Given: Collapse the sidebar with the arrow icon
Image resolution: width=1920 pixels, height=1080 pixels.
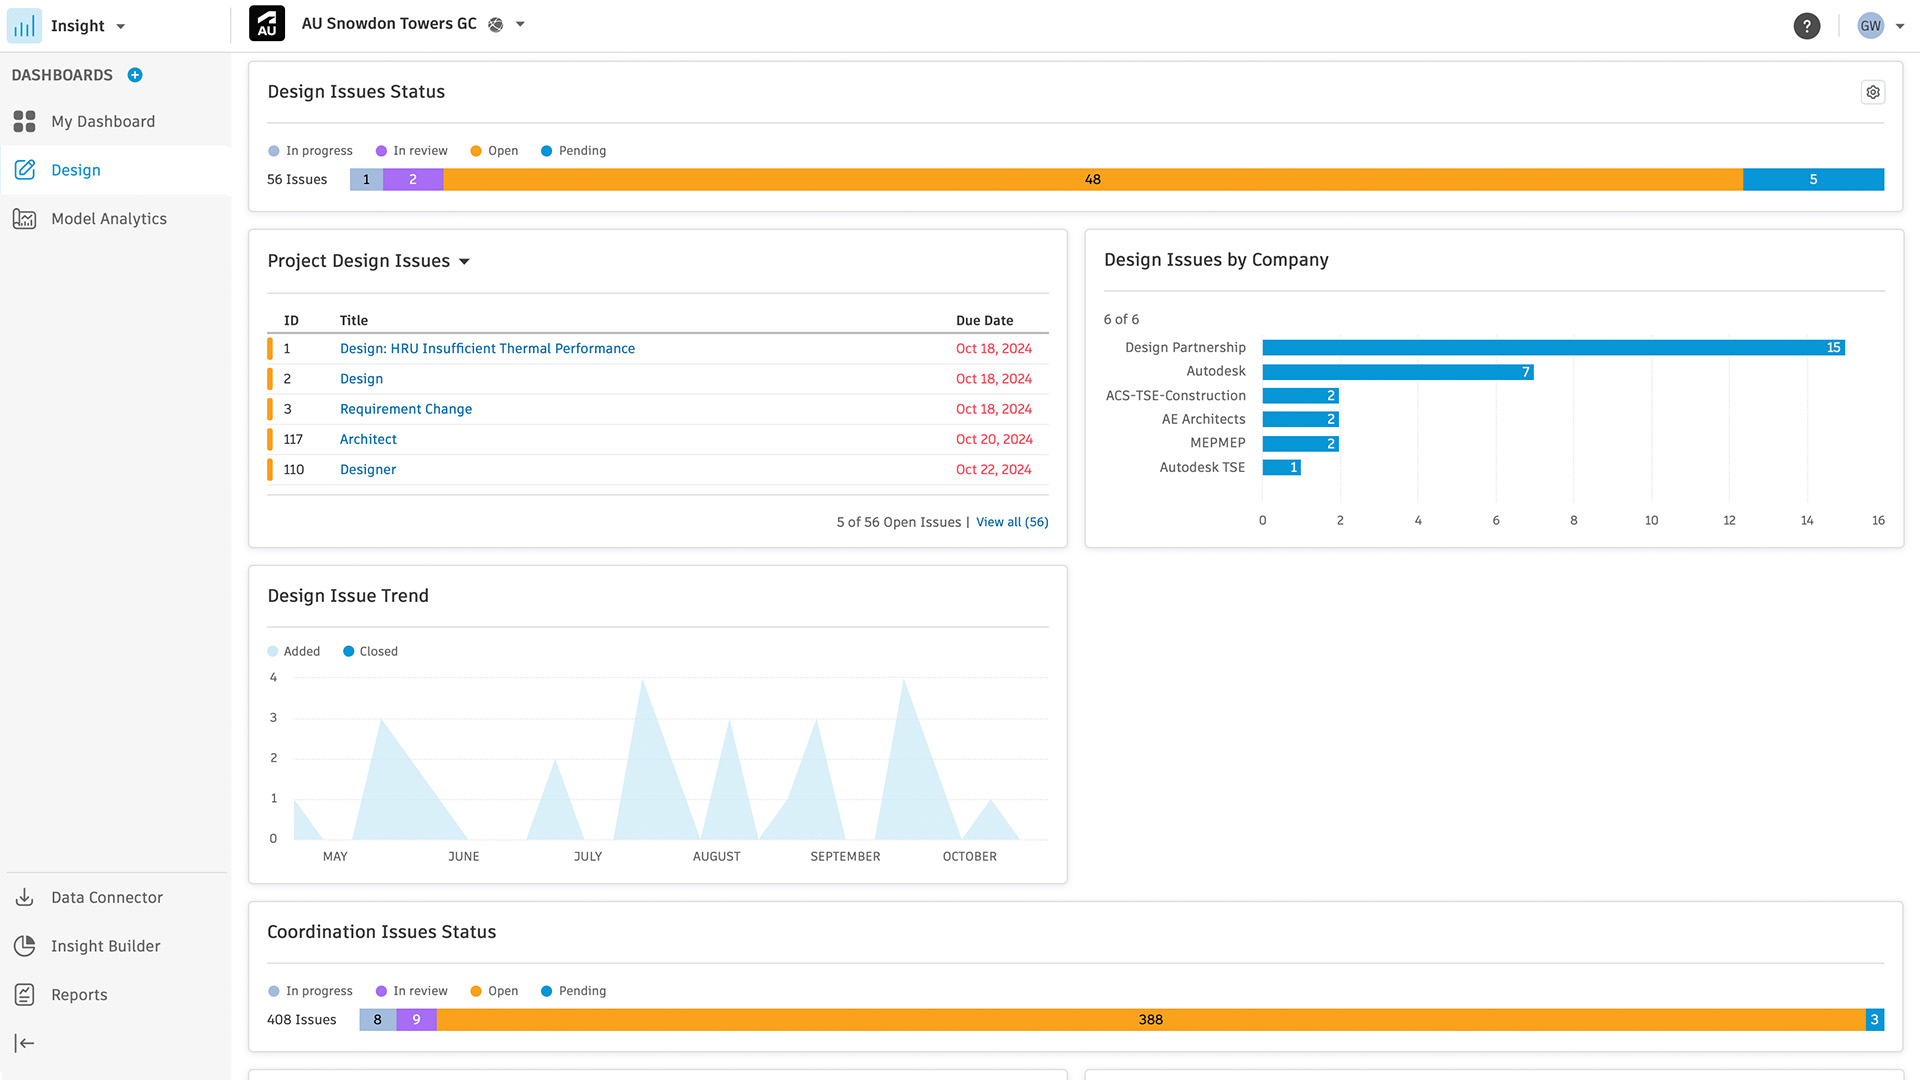Looking at the screenshot, I should pyautogui.click(x=25, y=1043).
